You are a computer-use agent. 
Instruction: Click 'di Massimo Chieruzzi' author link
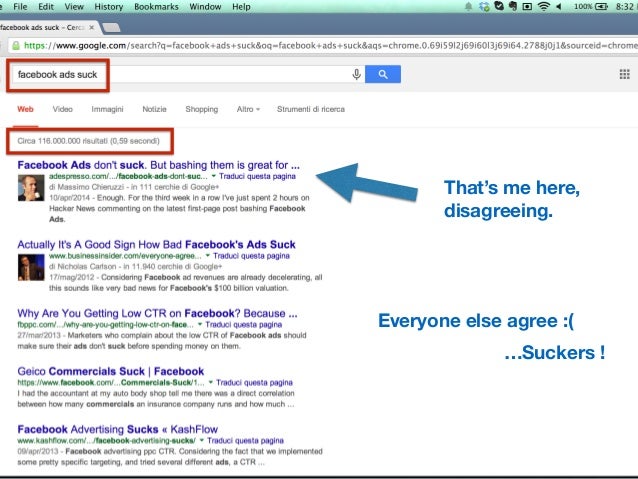click(86, 187)
